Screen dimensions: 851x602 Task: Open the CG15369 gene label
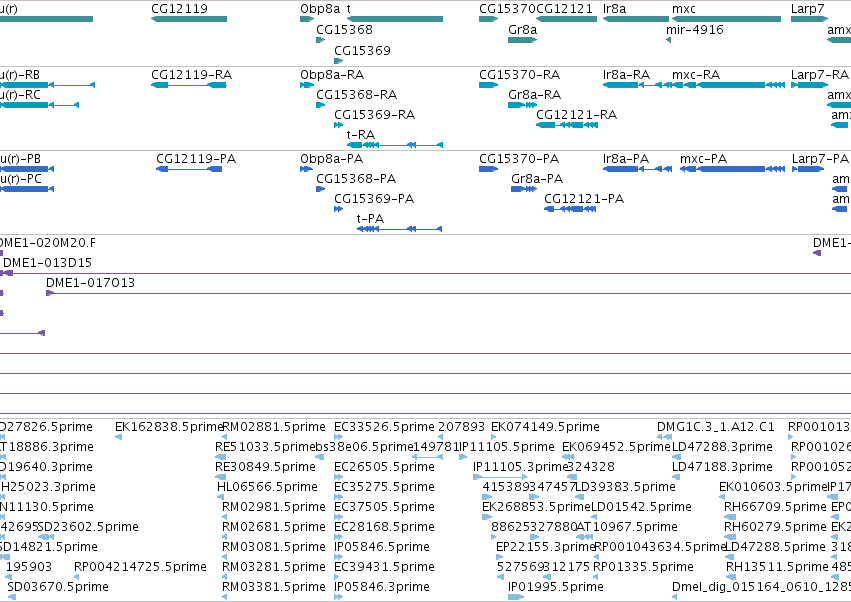click(362, 50)
